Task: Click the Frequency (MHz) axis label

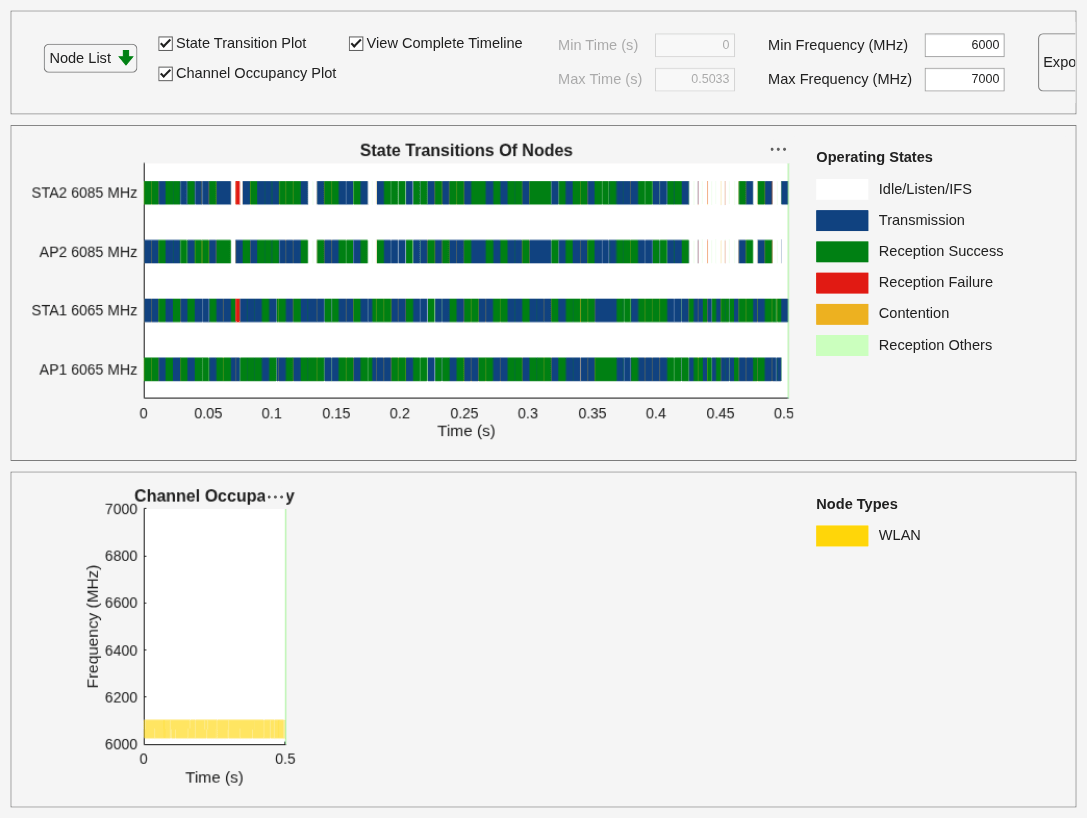Action: click(x=93, y=627)
